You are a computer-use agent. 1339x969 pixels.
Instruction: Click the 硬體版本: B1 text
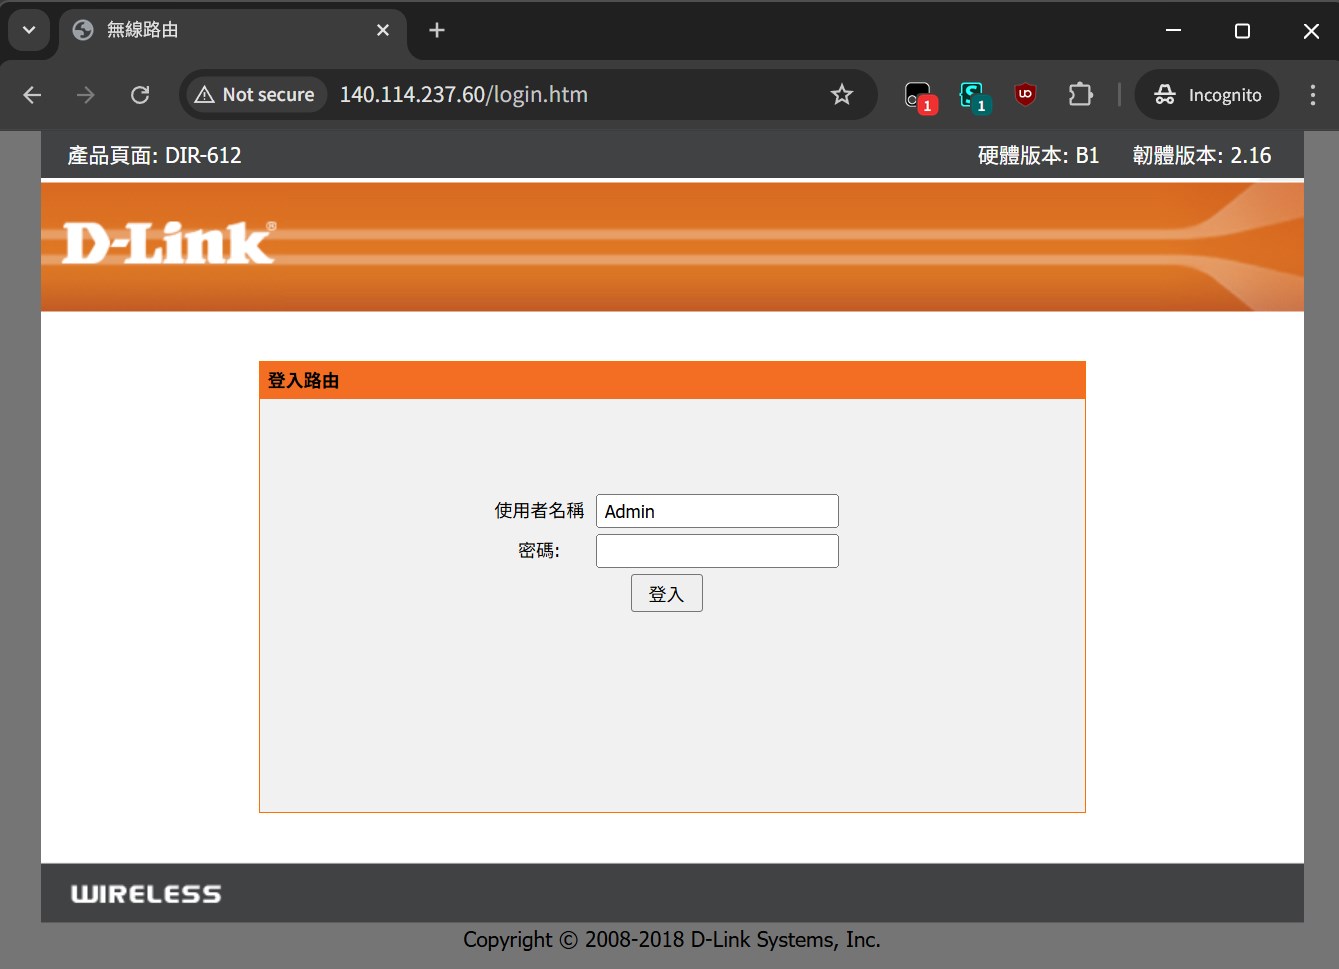[x=1038, y=155]
